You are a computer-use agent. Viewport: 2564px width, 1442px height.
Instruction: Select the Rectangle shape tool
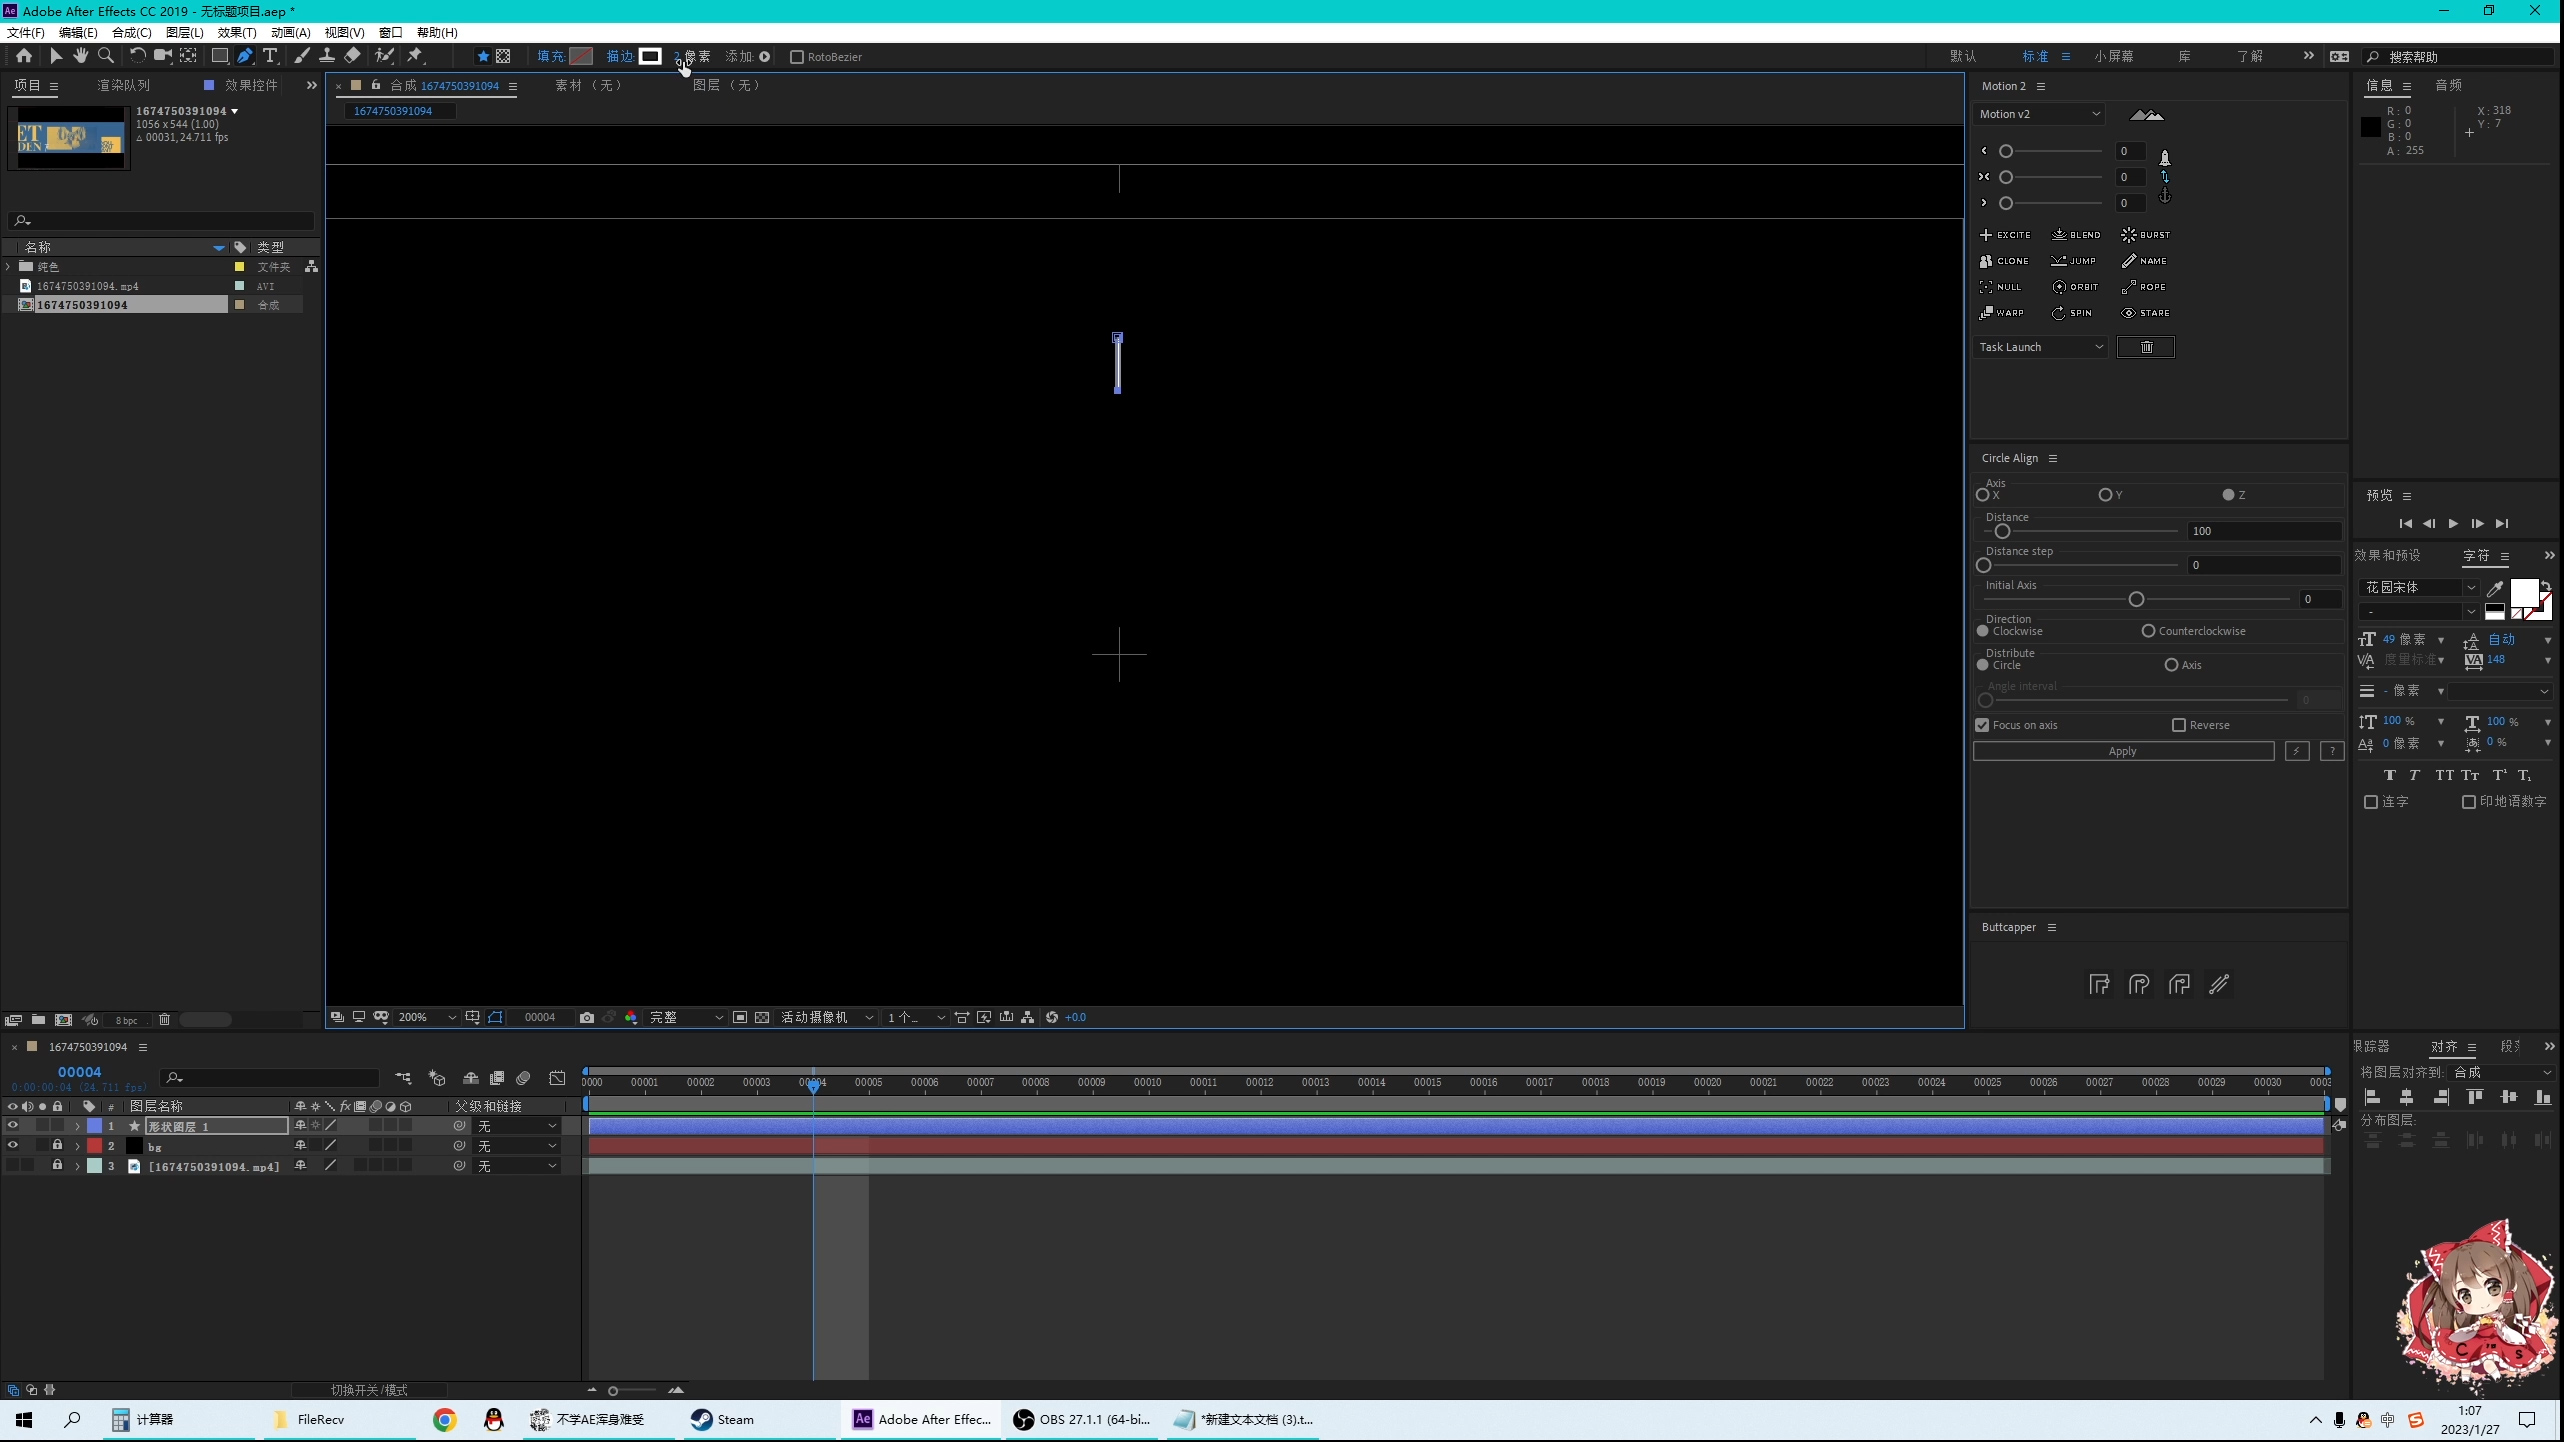tap(219, 56)
